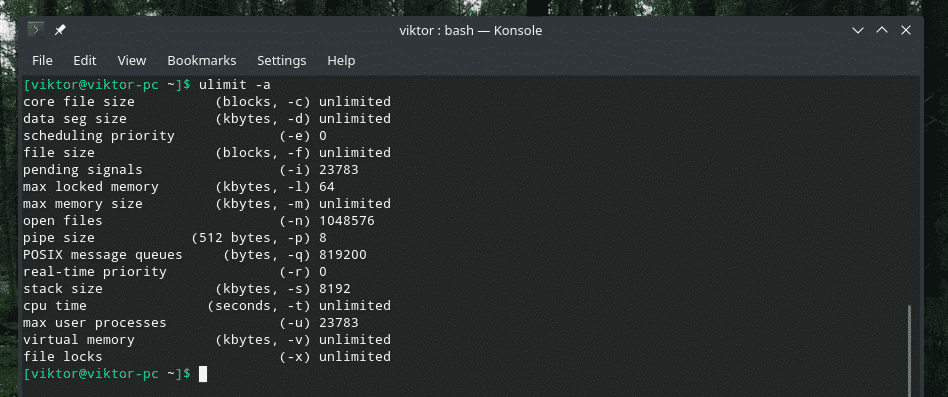The width and height of the screenshot is (948, 397).
Task: Open the Bookmarks menu
Action: [x=202, y=60]
